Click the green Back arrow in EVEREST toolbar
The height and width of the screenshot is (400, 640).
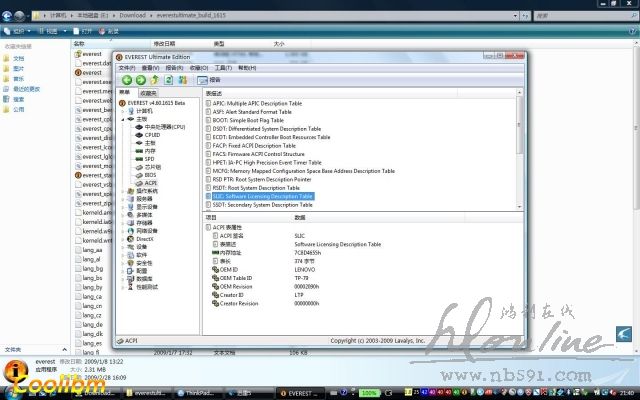click(x=127, y=80)
